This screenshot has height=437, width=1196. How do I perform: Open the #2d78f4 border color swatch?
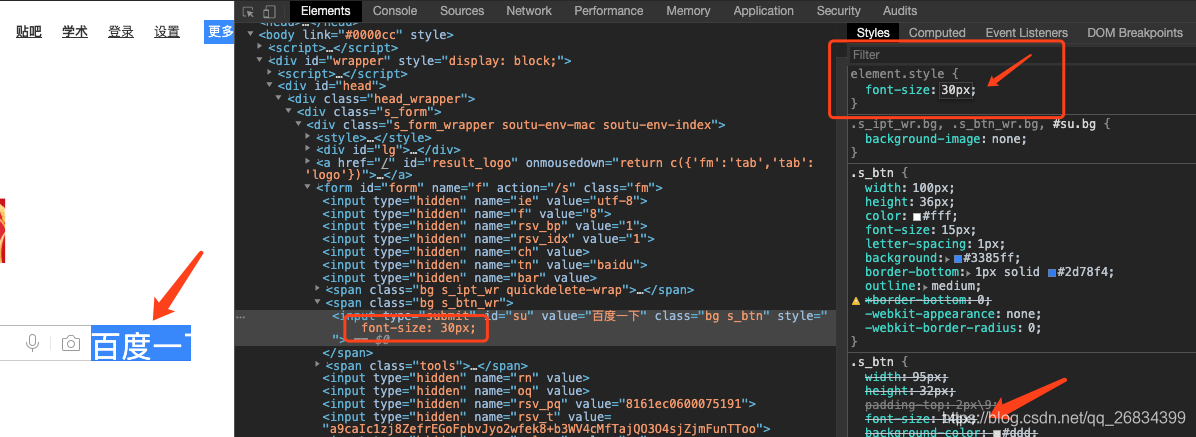pos(1053,272)
